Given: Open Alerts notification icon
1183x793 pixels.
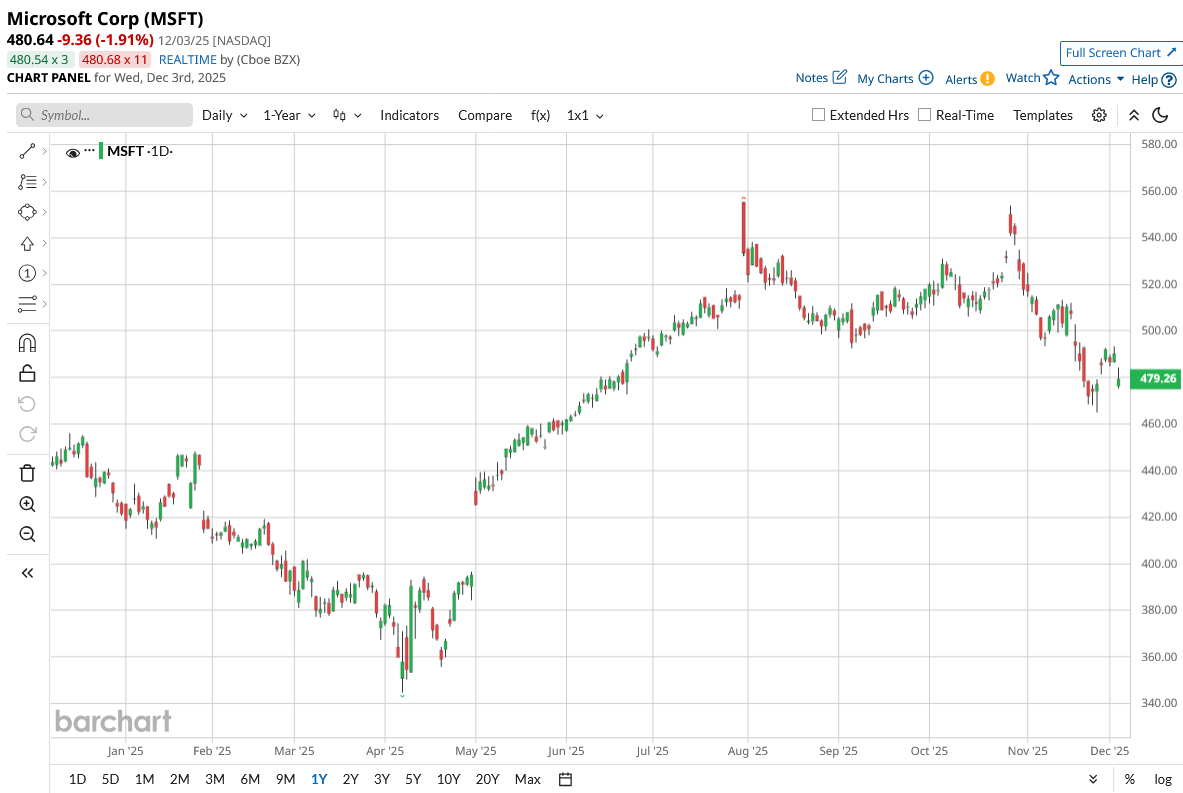Looking at the screenshot, I should 987,79.
